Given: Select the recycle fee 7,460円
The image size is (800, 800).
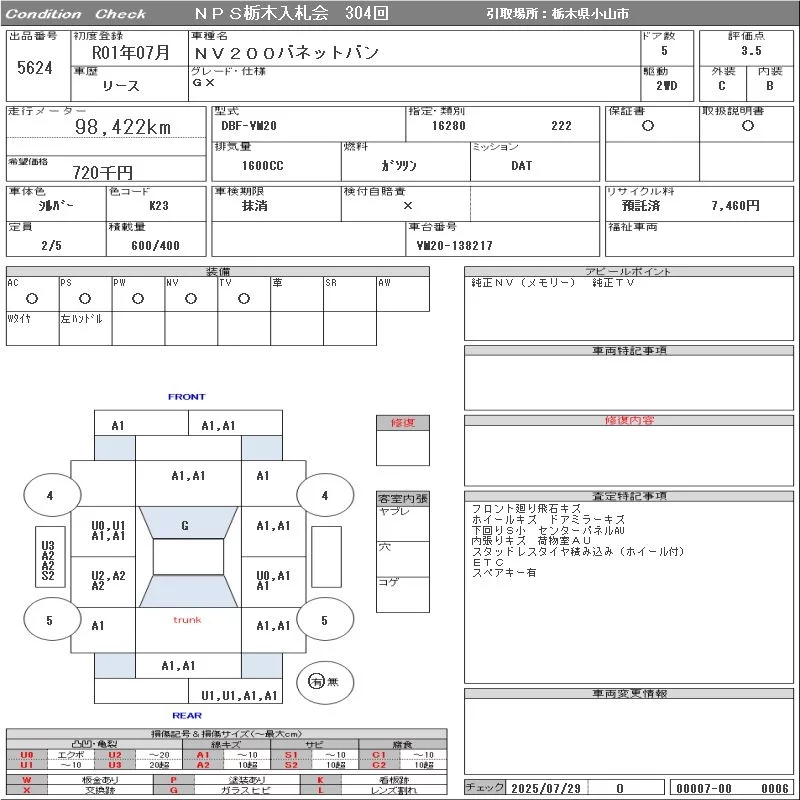Looking at the screenshot, I should 735,206.
